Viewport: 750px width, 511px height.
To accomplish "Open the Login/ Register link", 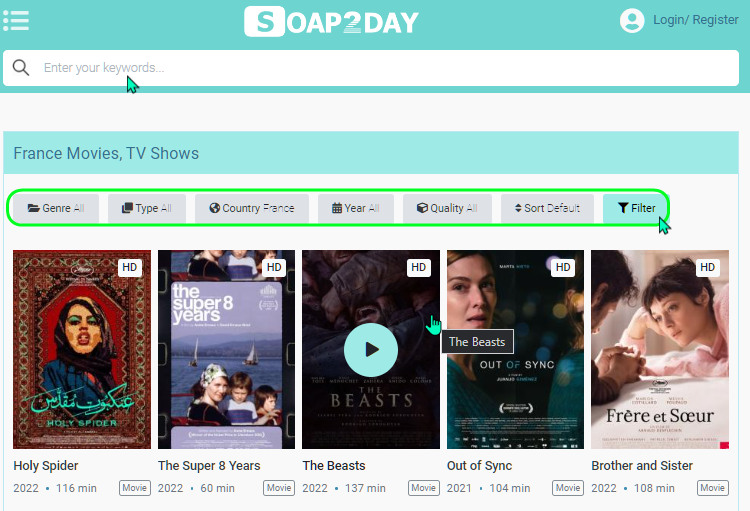I will click(x=695, y=20).
